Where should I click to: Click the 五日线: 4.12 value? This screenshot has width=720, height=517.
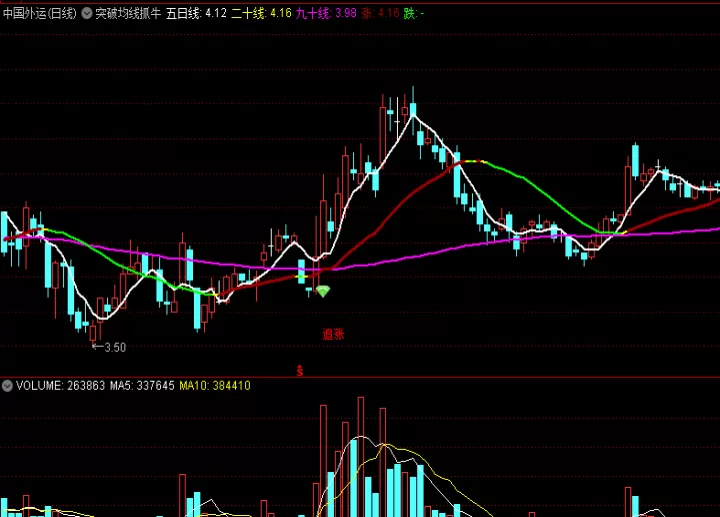tap(196, 13)
